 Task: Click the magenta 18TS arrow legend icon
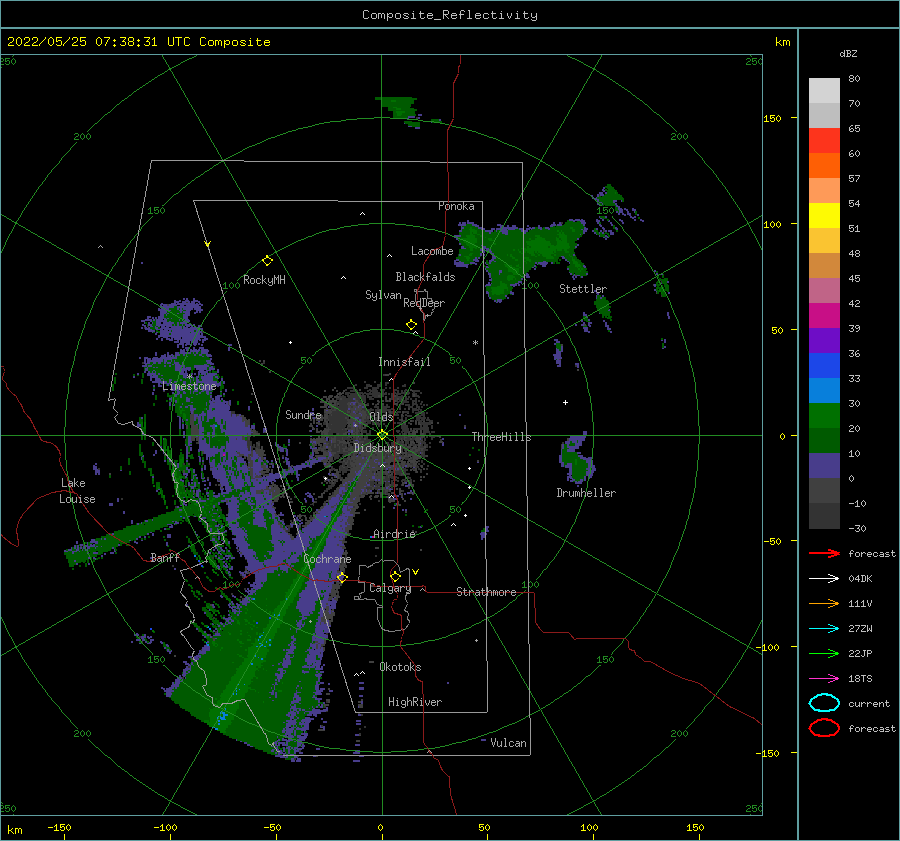click(x=824, y=679)
